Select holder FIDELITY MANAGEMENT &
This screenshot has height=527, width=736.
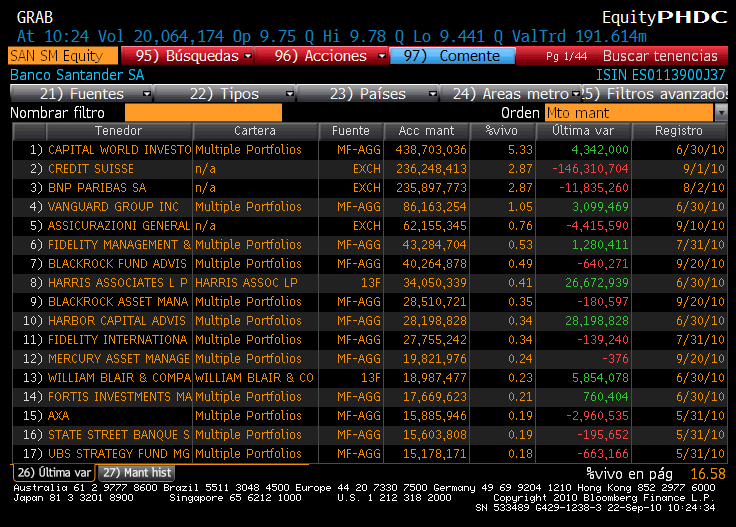coord(120,245)
